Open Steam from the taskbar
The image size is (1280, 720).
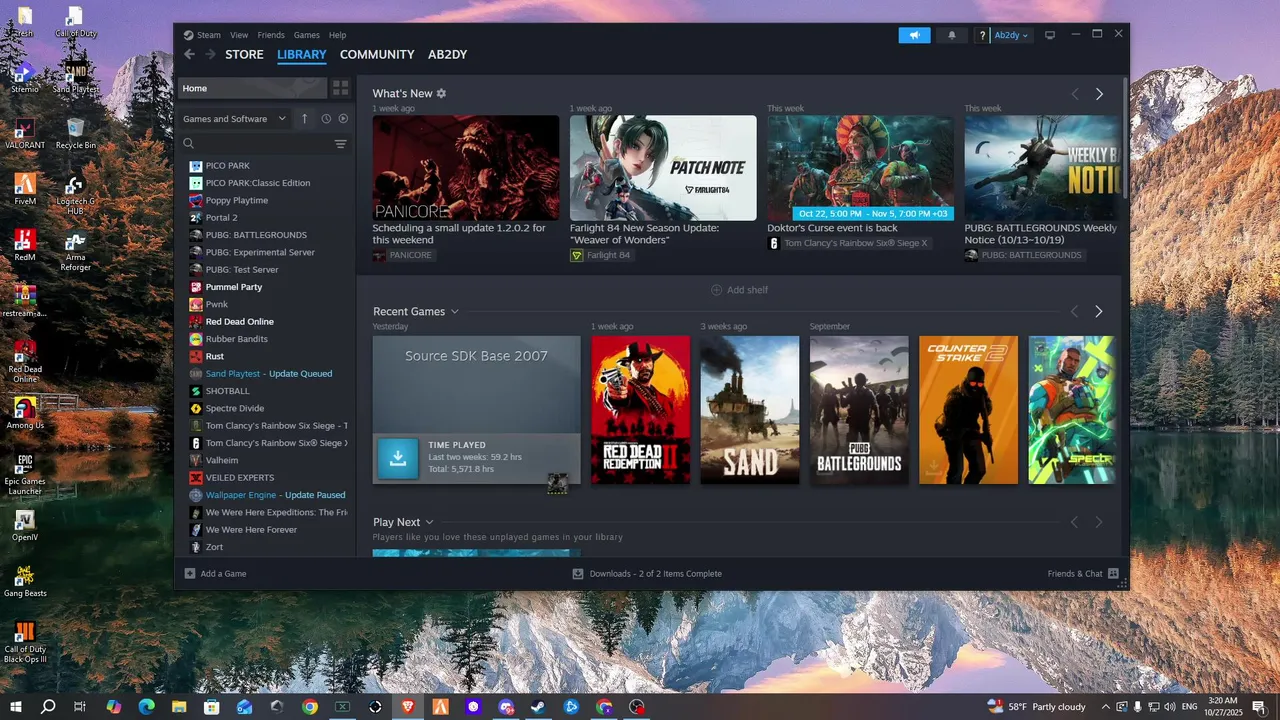(x=538, y=707)
